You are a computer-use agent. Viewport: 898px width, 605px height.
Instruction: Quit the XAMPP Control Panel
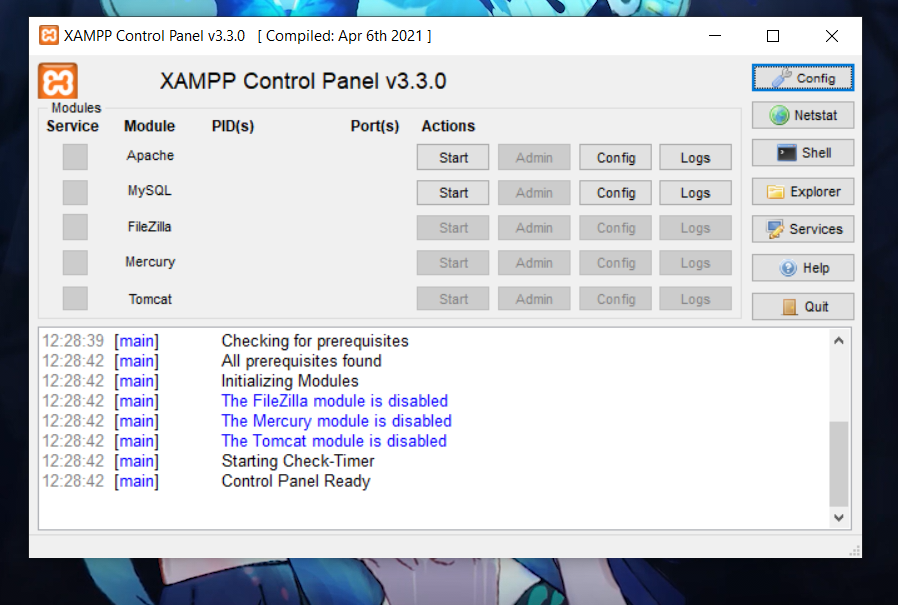[802, 307]
